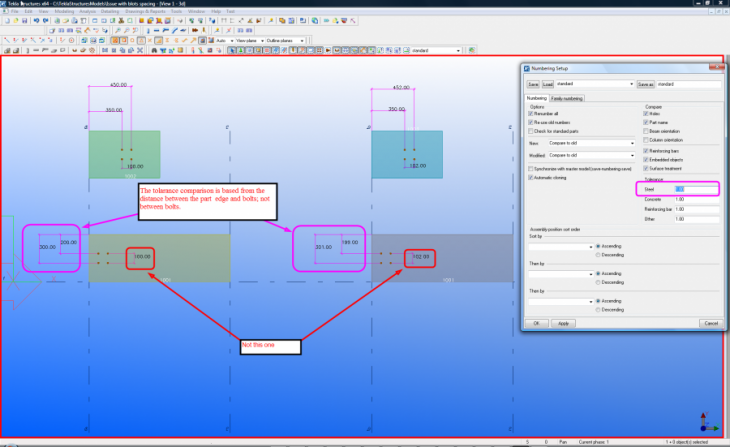
Task: Click the Save as button
Action: click(x=645, y=84)
